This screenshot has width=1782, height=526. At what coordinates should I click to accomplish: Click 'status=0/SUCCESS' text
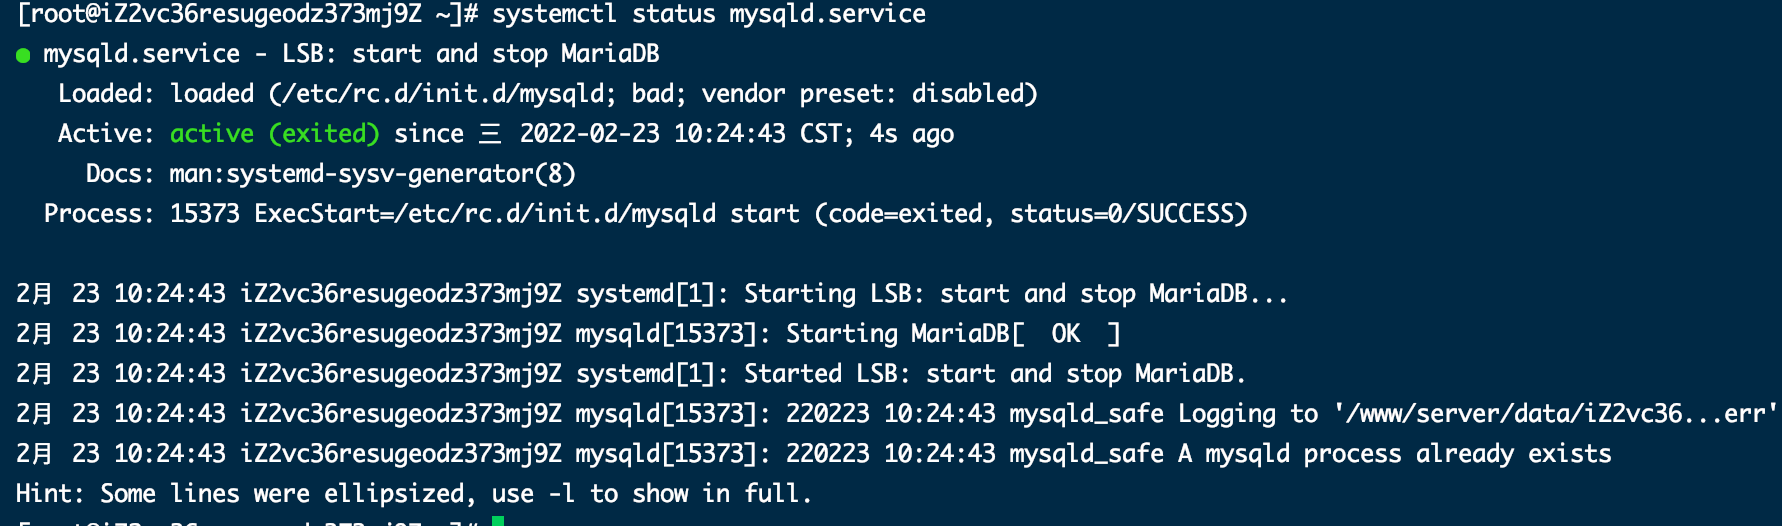1121,214
